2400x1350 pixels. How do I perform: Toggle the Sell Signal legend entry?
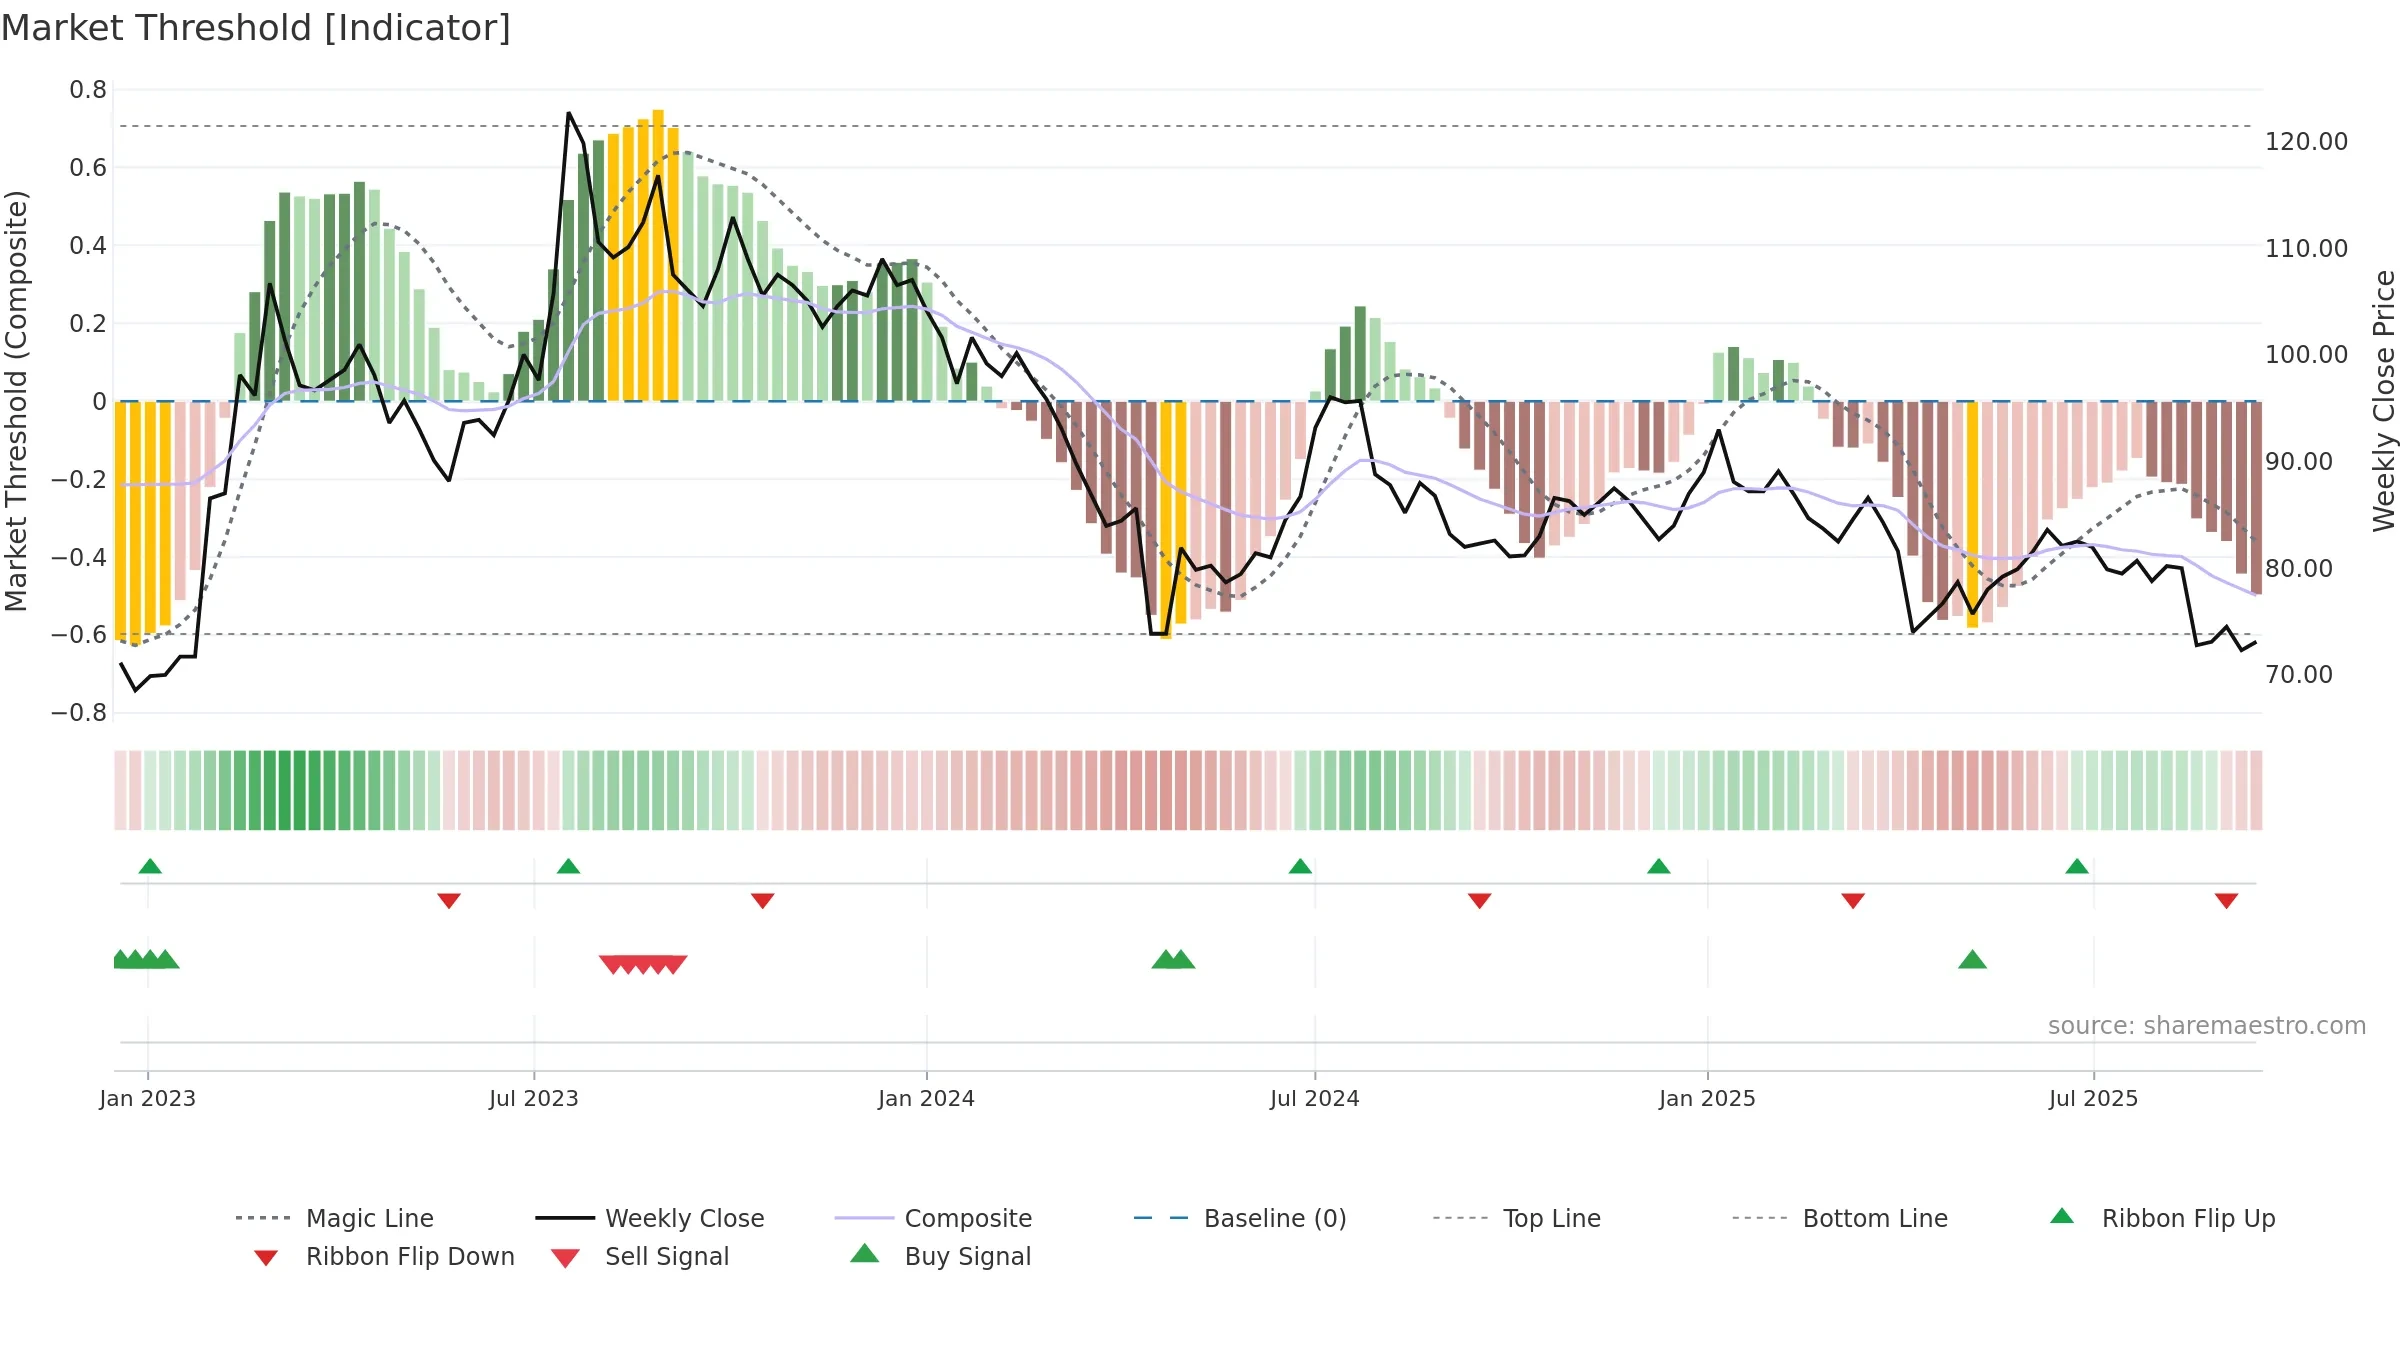pos(640,1256)
